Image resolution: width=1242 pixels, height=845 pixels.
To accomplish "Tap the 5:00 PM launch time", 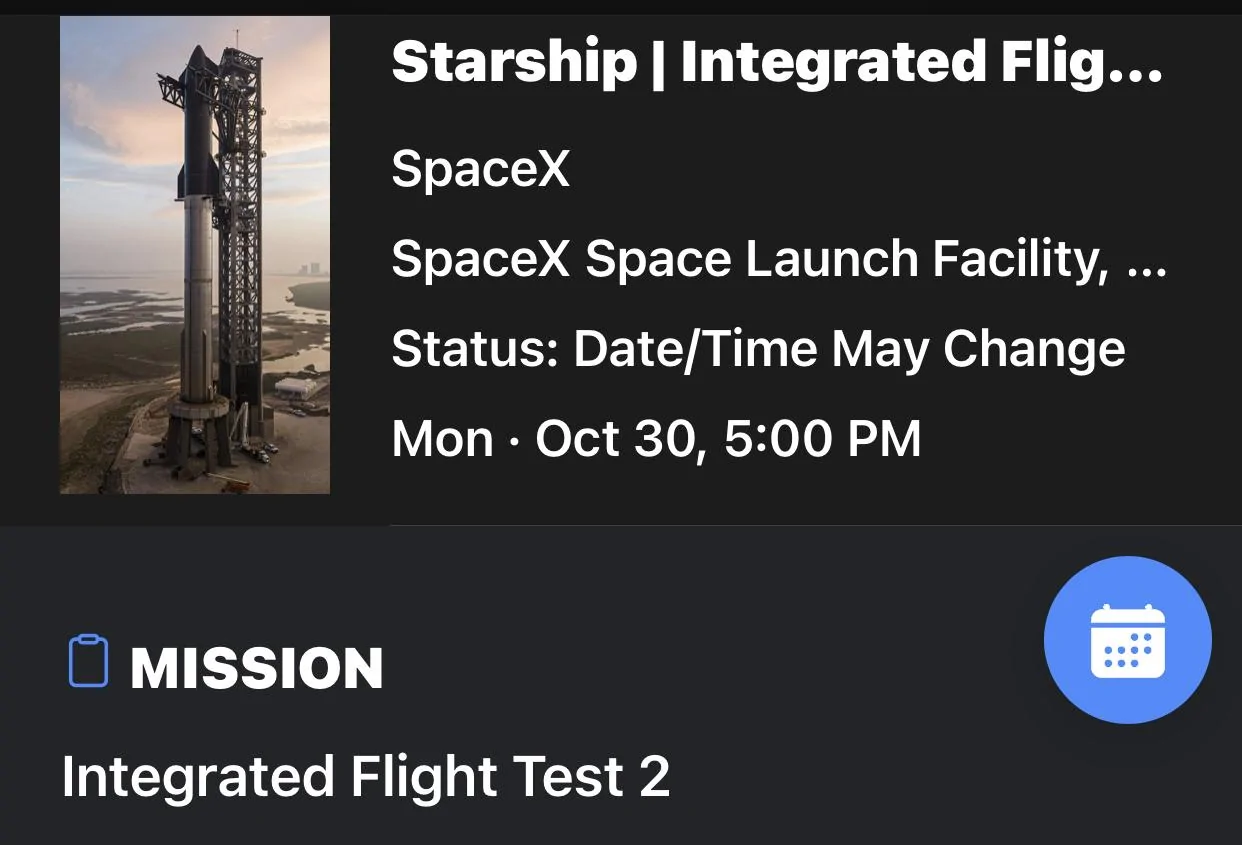I will (x=822, y=439).
